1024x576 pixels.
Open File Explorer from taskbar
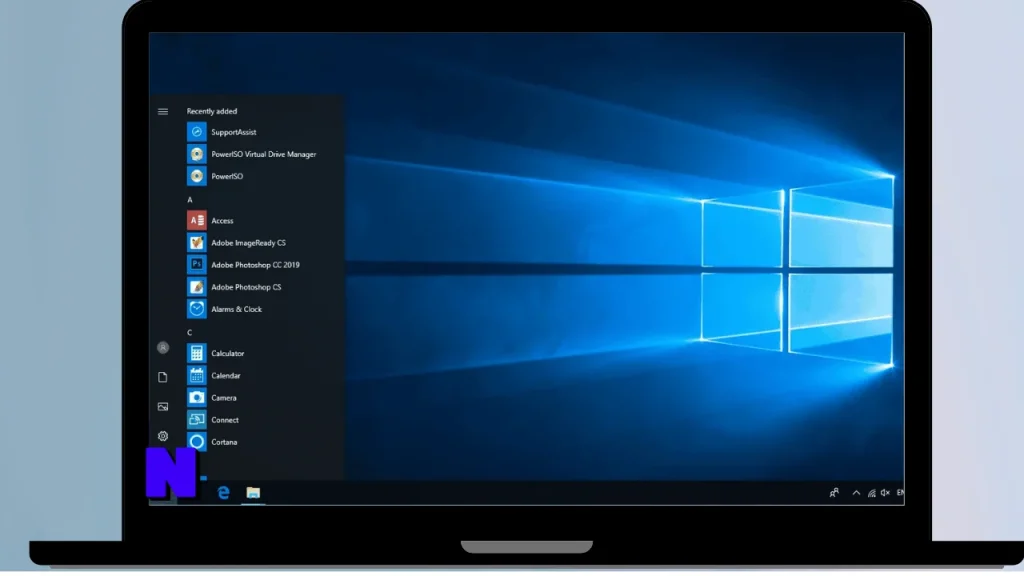coord(253,493)
